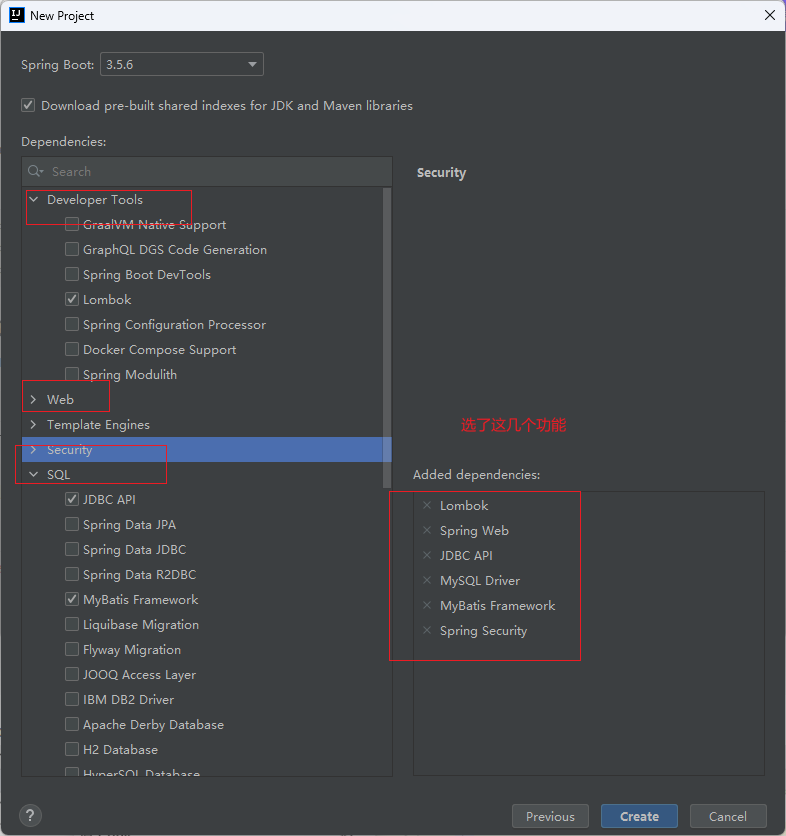Image resolution: width=786 pixels, height=836 pixels.
Task: Remove Spring Security from added dependencies
Action: (x=427, y=631)
